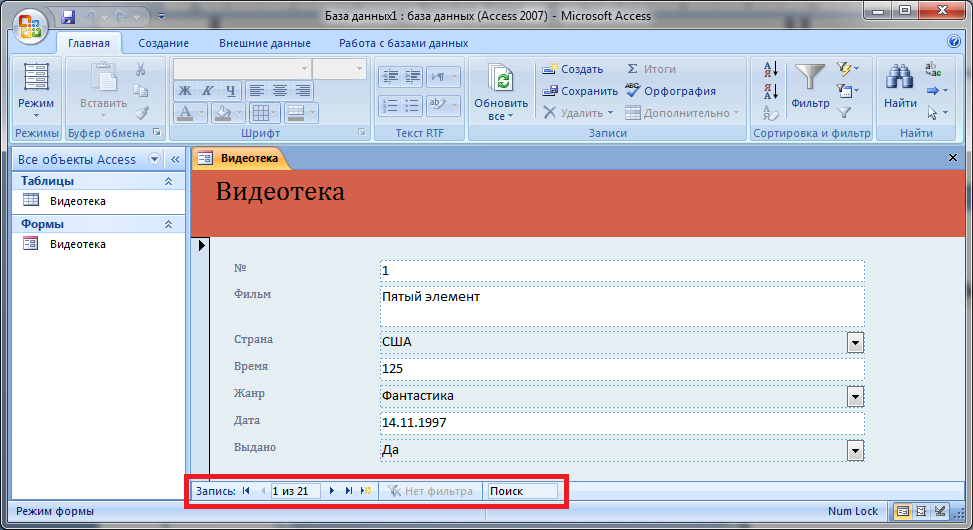Click the Format Painter brush icon
The image size is (973, 530).
[x=141, y=112]
